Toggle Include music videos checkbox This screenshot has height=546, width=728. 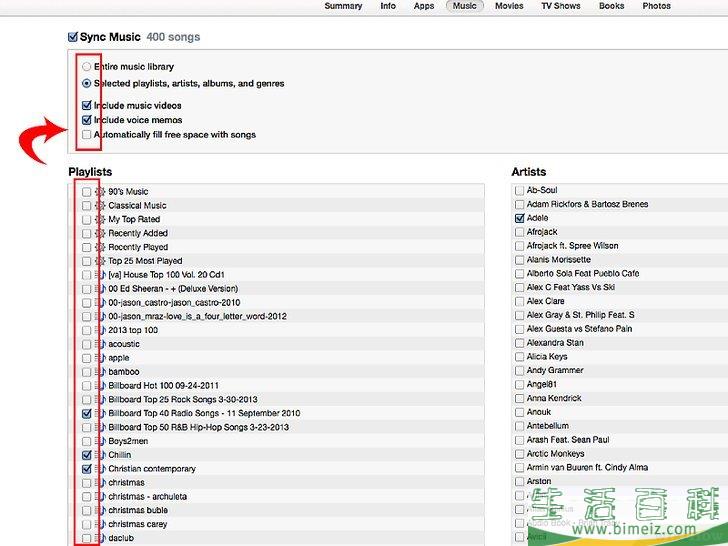pos(86,105)
